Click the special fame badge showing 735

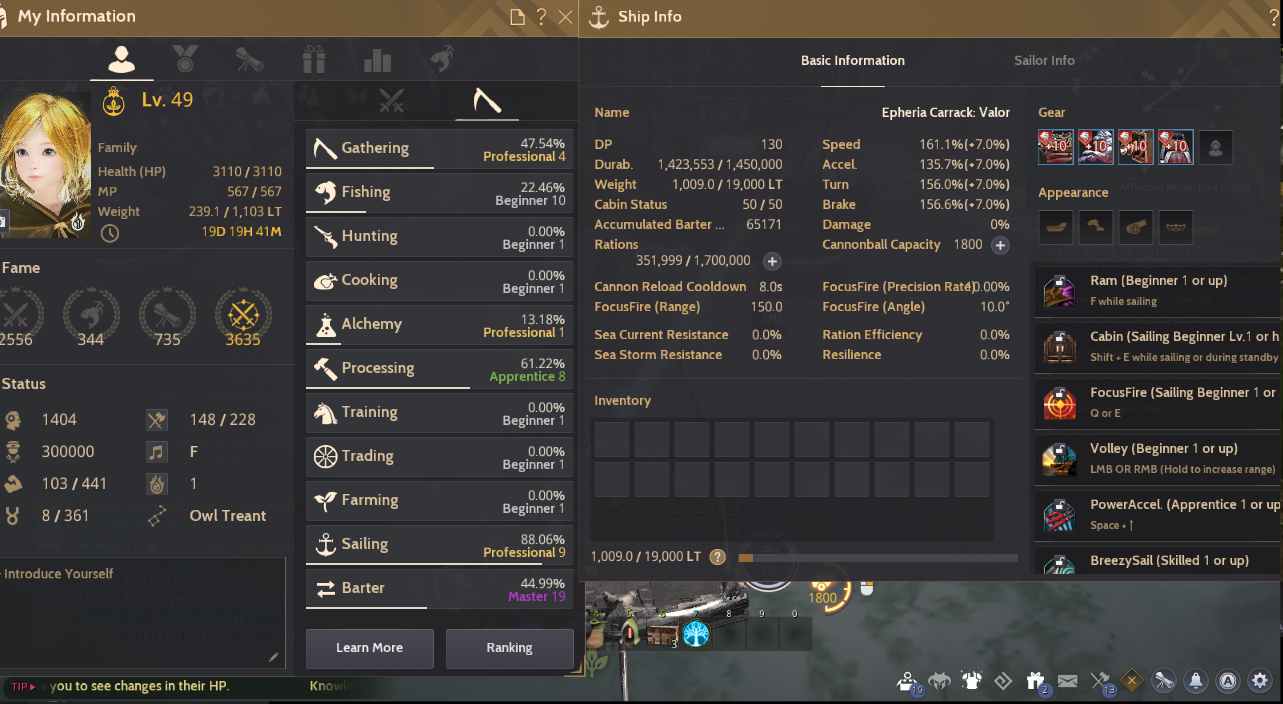pyautogui.click(x=167, y=314)
